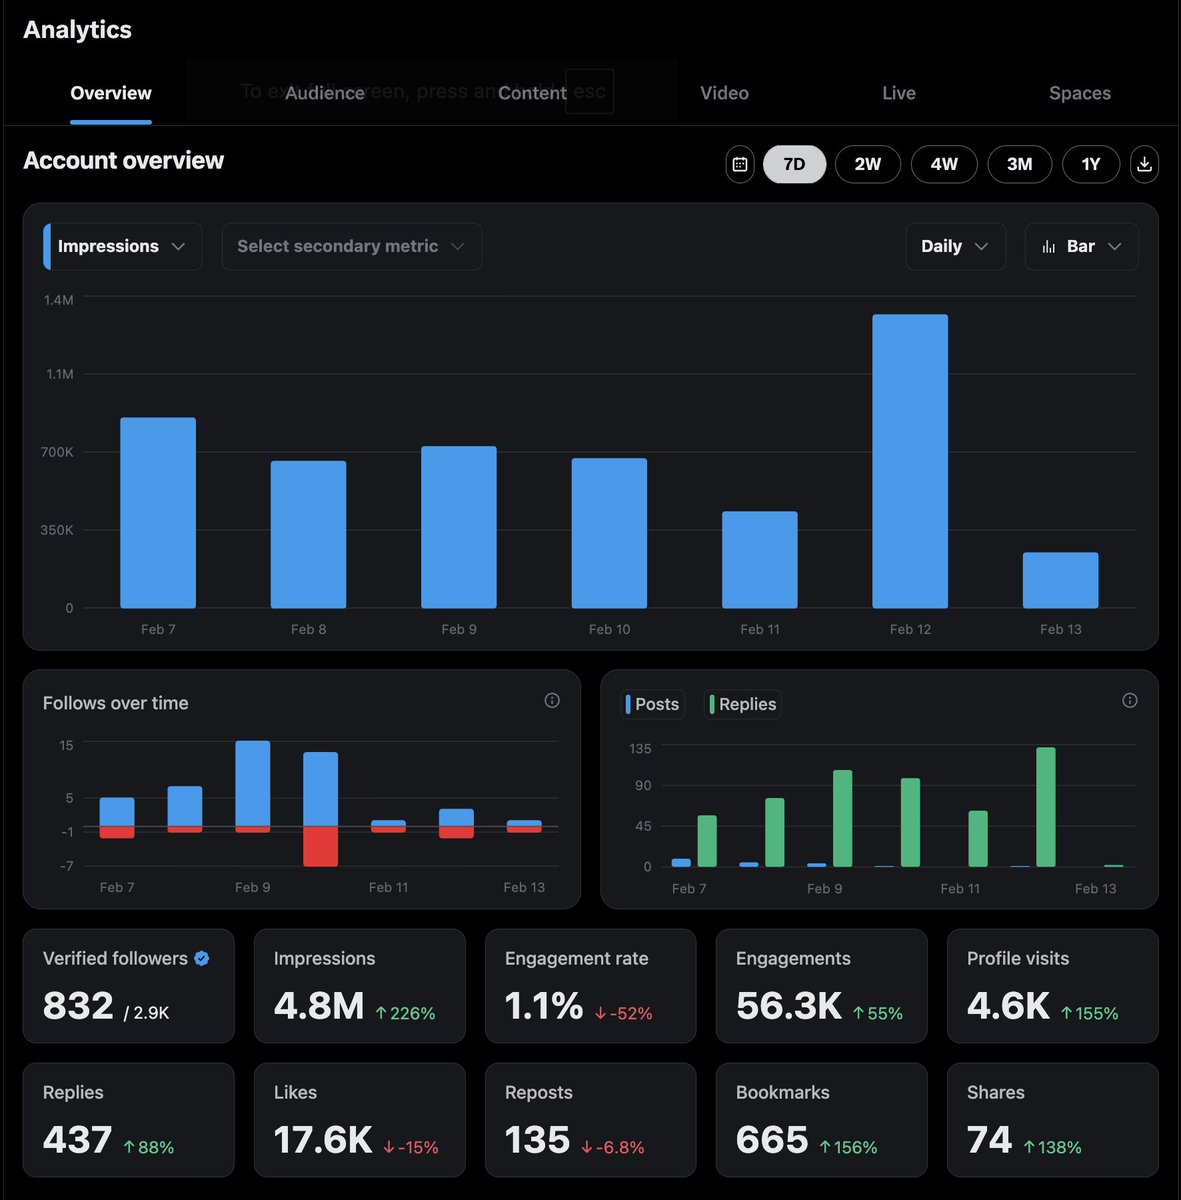
Task: Click the / 2.9K total followers text
Action: click(146, 1013)
